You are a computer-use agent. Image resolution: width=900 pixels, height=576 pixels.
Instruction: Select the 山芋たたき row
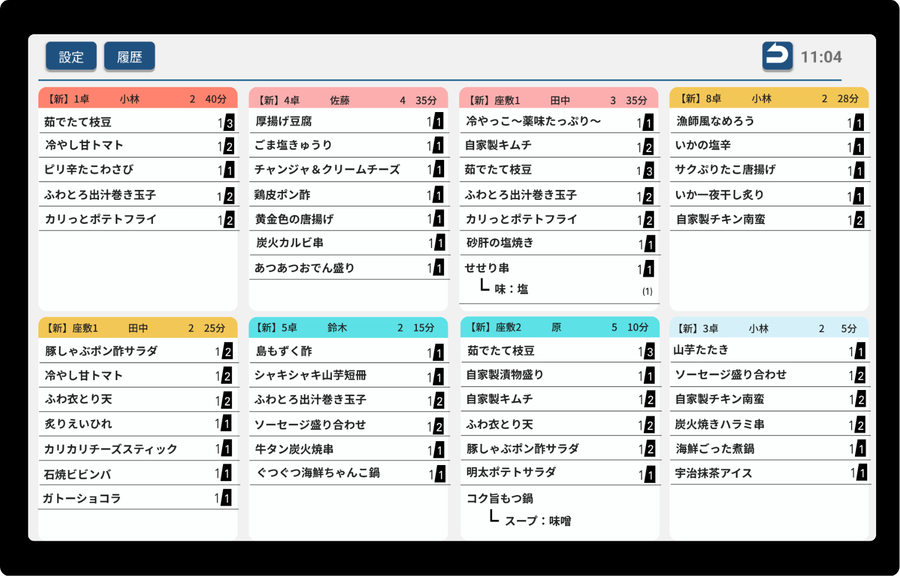[770, 351]
